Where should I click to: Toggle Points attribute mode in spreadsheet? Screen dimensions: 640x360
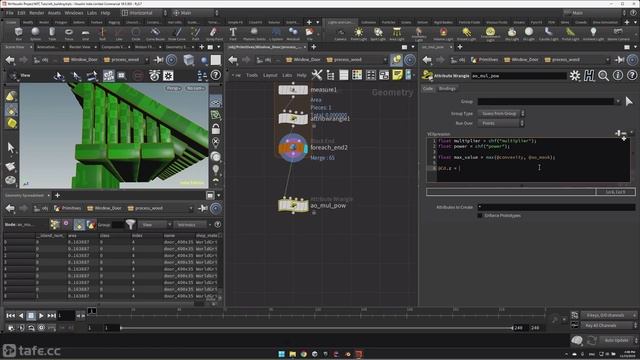click(x=54, y=224)
